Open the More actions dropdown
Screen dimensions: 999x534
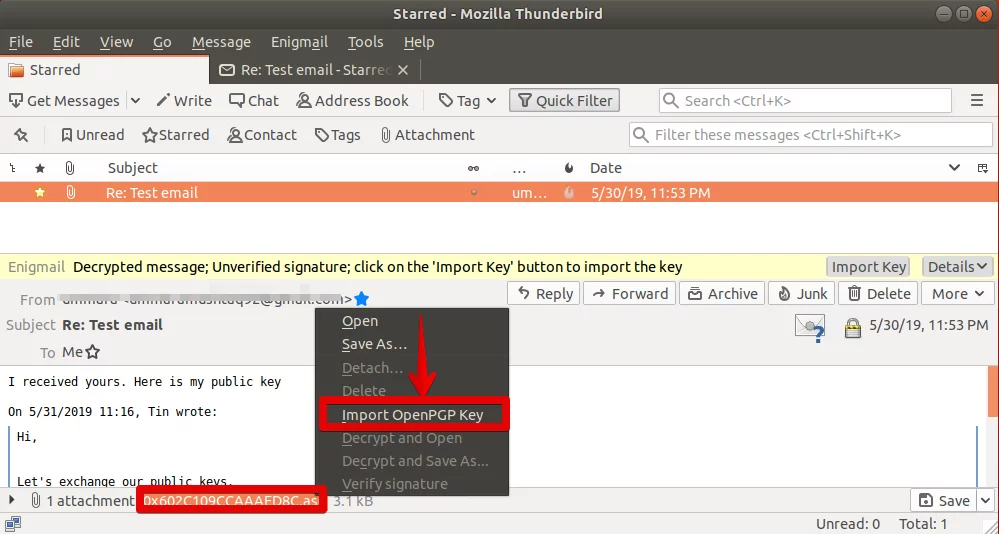[x=957, y=294]
